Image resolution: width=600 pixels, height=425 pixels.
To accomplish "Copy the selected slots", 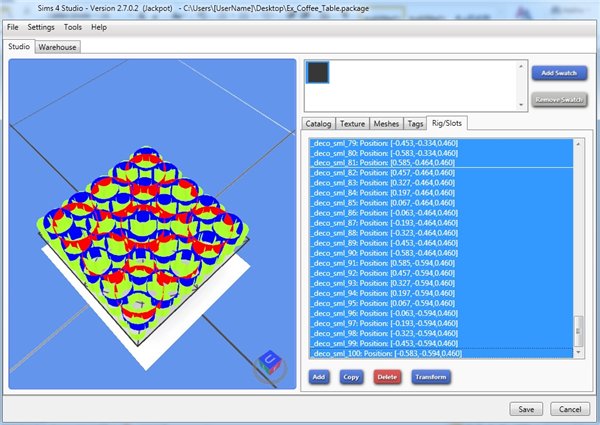I will tap(351, 377).
